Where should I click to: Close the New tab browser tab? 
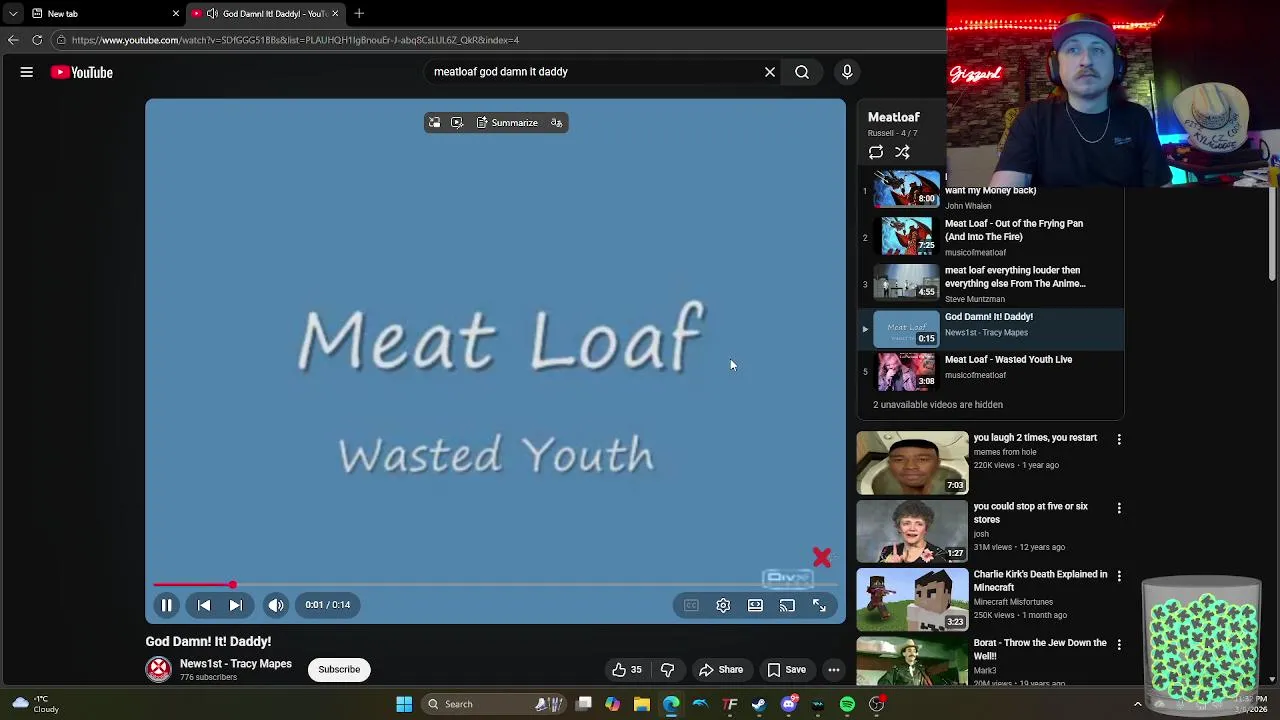pyautogui.click(x=176, y=14)
